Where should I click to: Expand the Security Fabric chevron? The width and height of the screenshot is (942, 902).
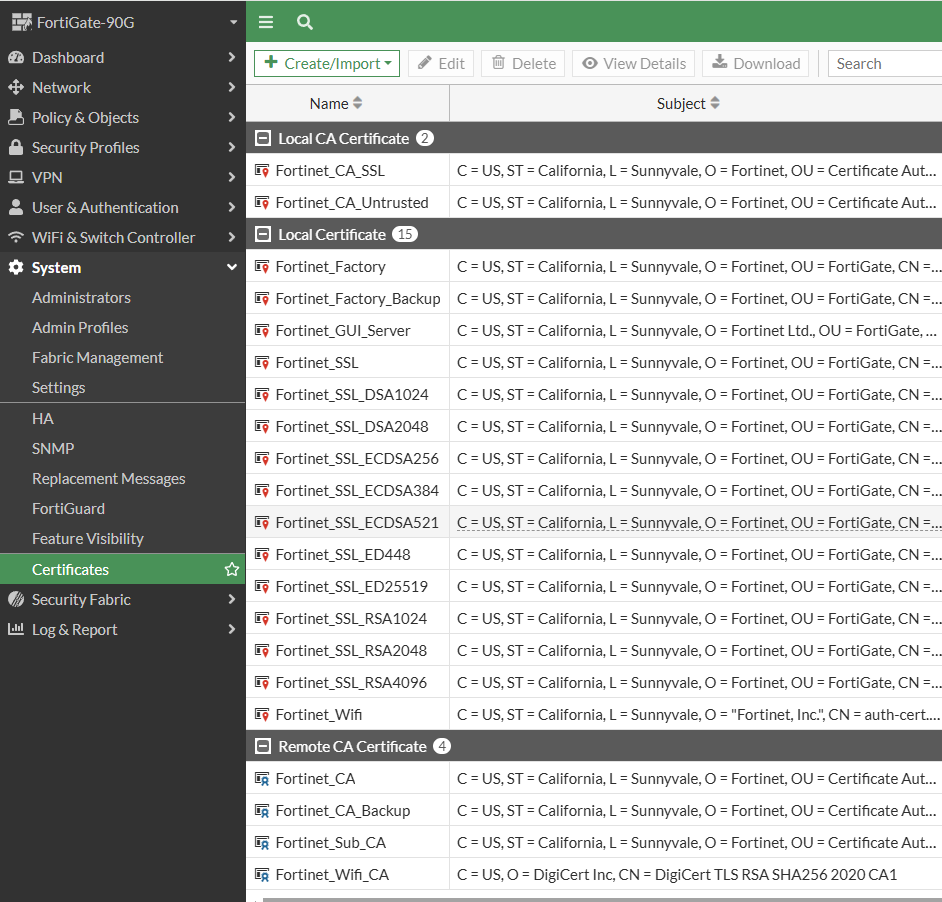[x=232, y=599]
